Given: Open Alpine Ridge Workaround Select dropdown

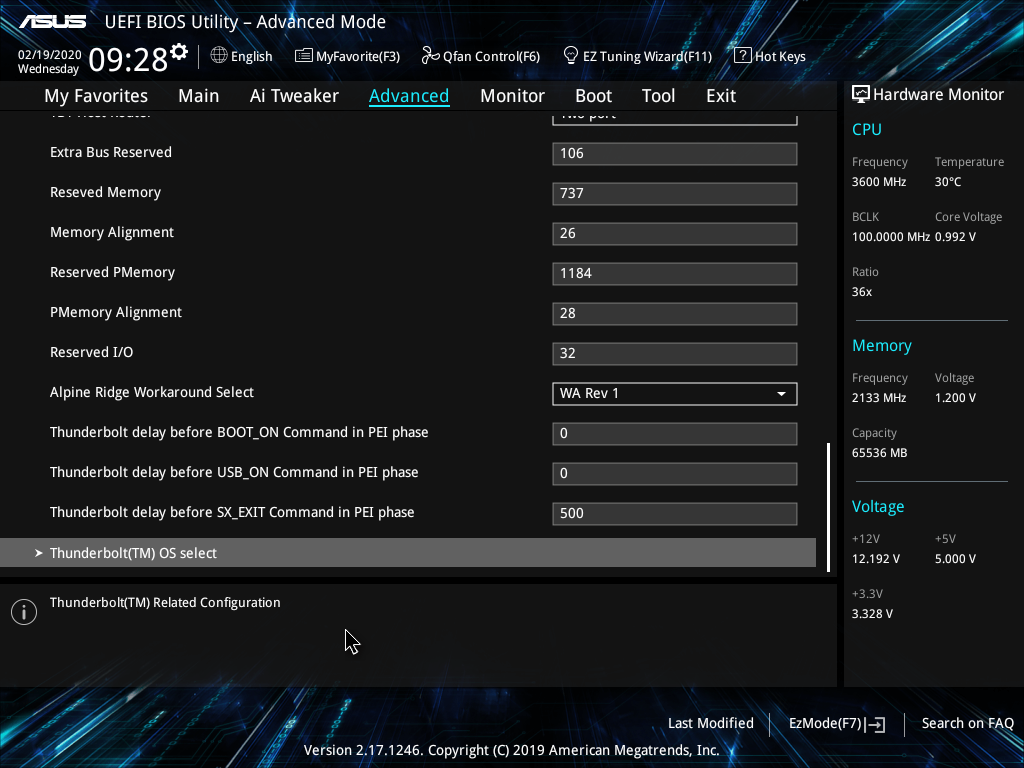Looking at the screenshot, I should tap(675, 394).
